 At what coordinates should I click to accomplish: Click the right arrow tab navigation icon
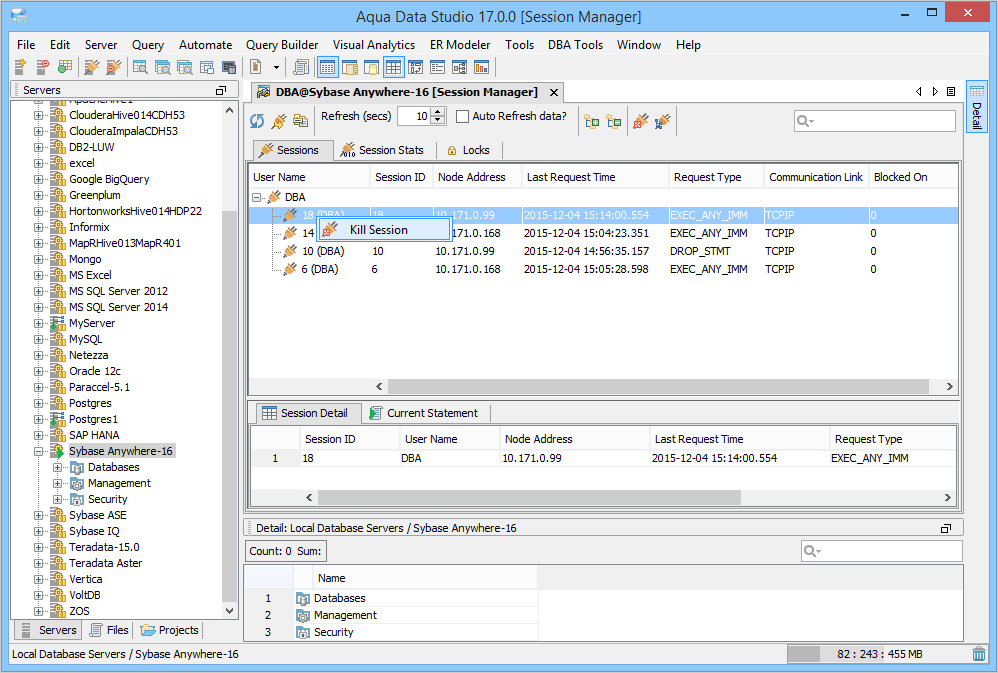pos(935,92)
